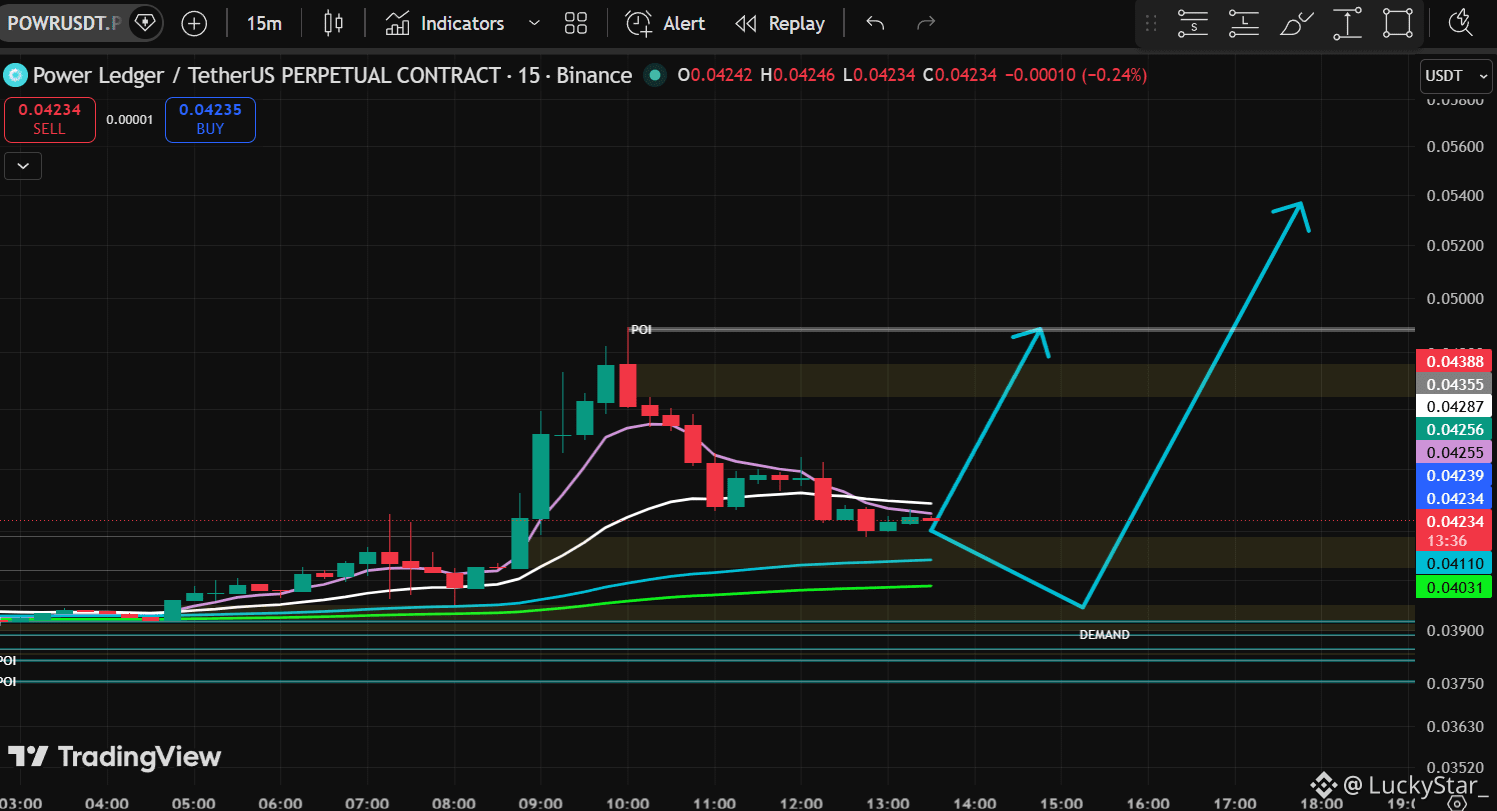Click the 0.03900 price scale tick
This screenshot has width=1497, height=811.
pyautogui.click(x=1455, y=631)
